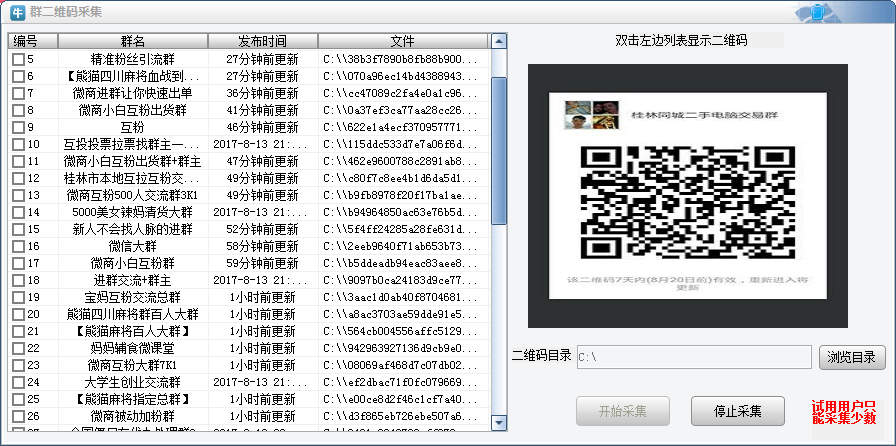Check the box for row 5
This screenshot has width=896, height=446.
[19, 59]
